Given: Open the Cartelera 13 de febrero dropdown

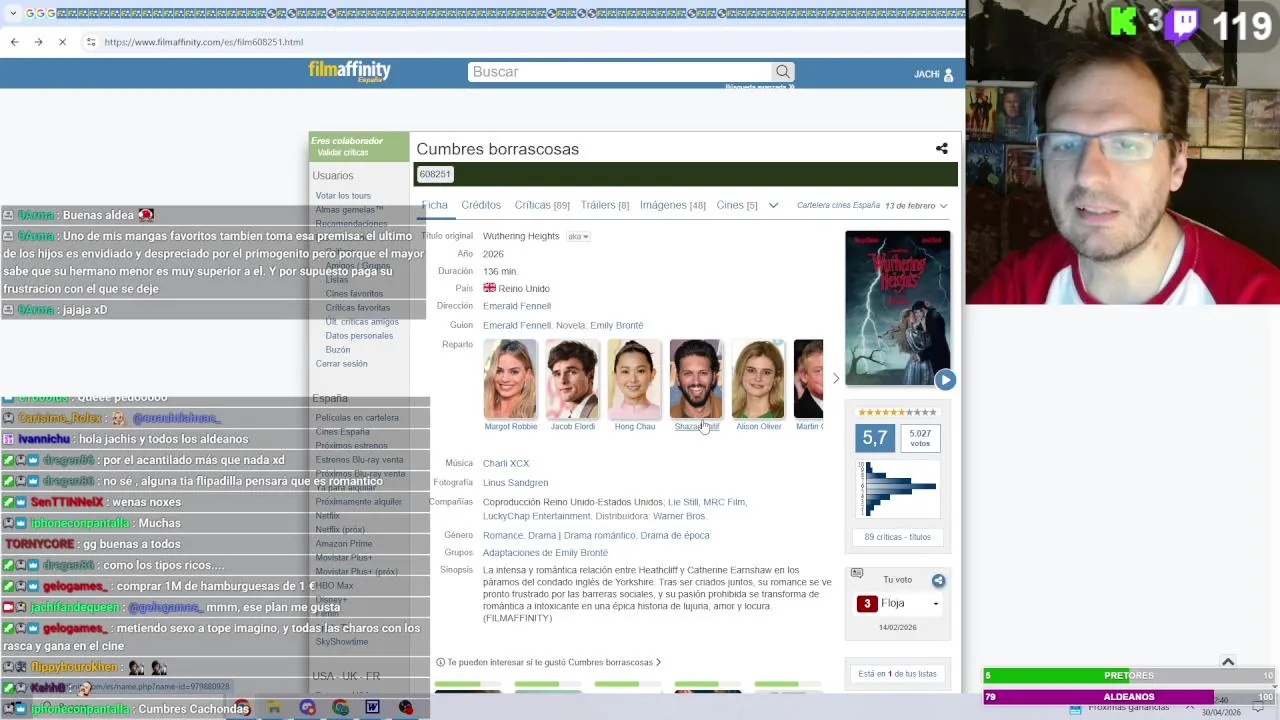Looking at the screenshot, I should point(871,206).
